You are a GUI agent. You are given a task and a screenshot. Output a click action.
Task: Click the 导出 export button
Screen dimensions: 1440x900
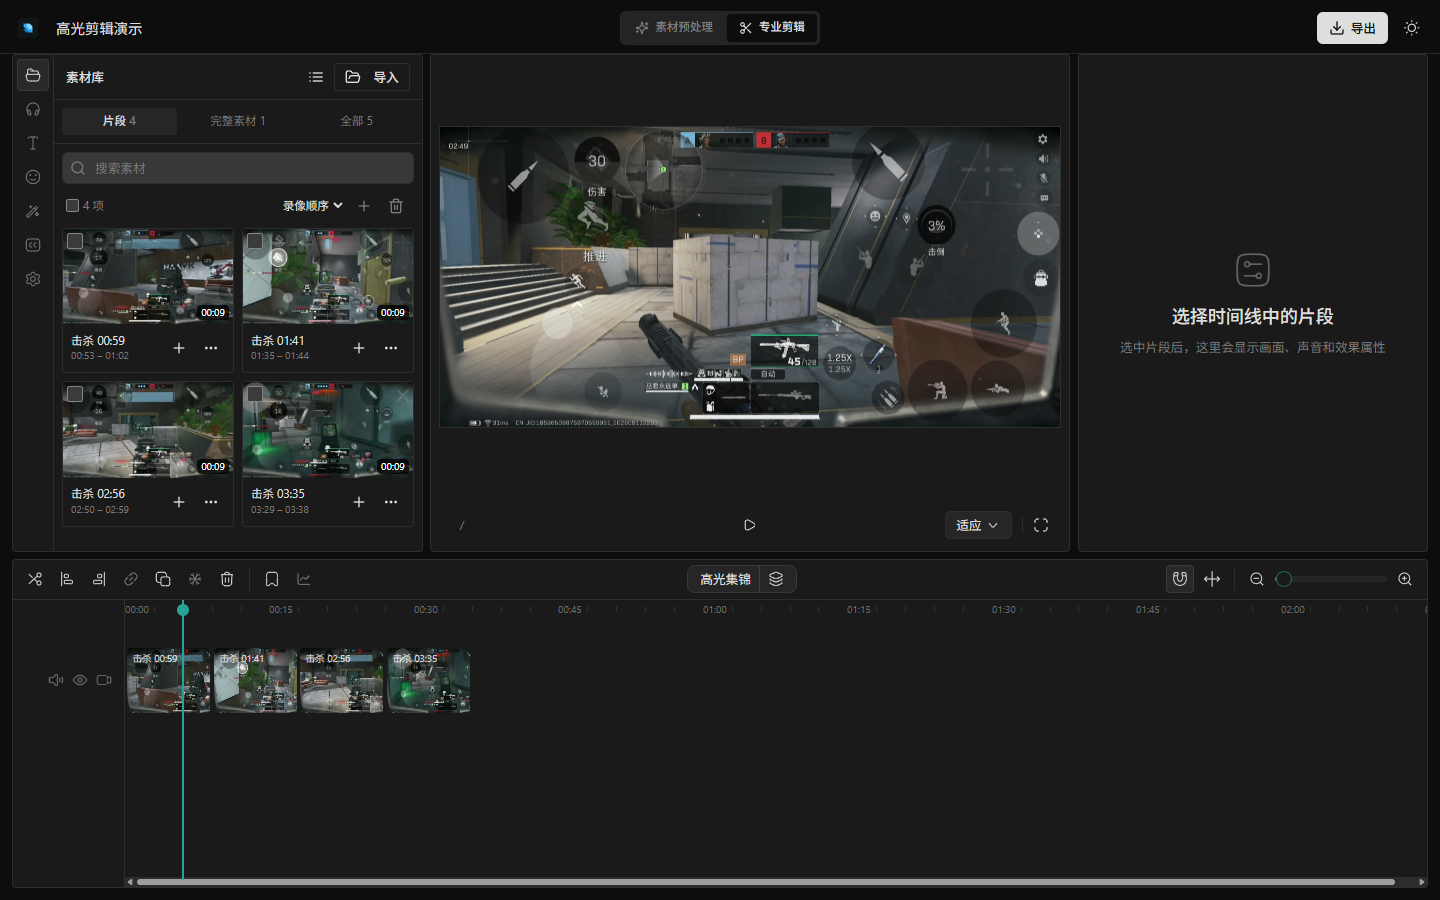click(x=1352, y=28)
